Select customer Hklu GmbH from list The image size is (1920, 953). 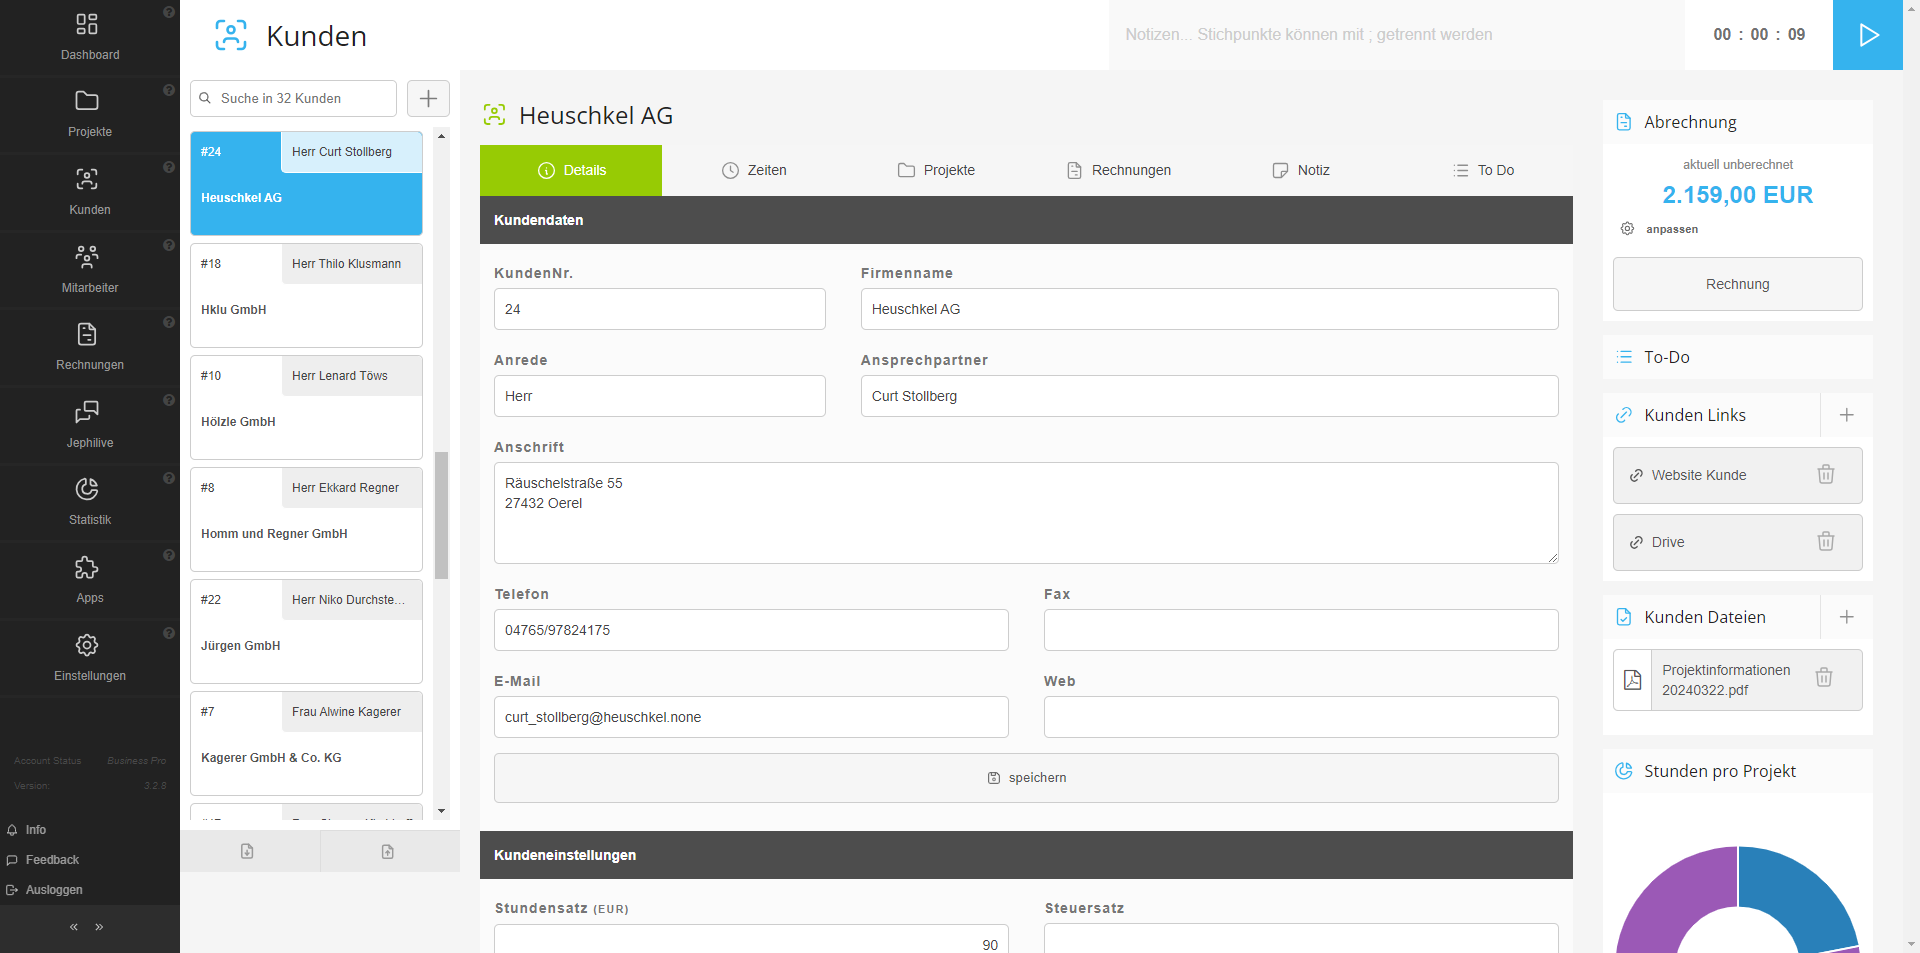click(306, 296)
